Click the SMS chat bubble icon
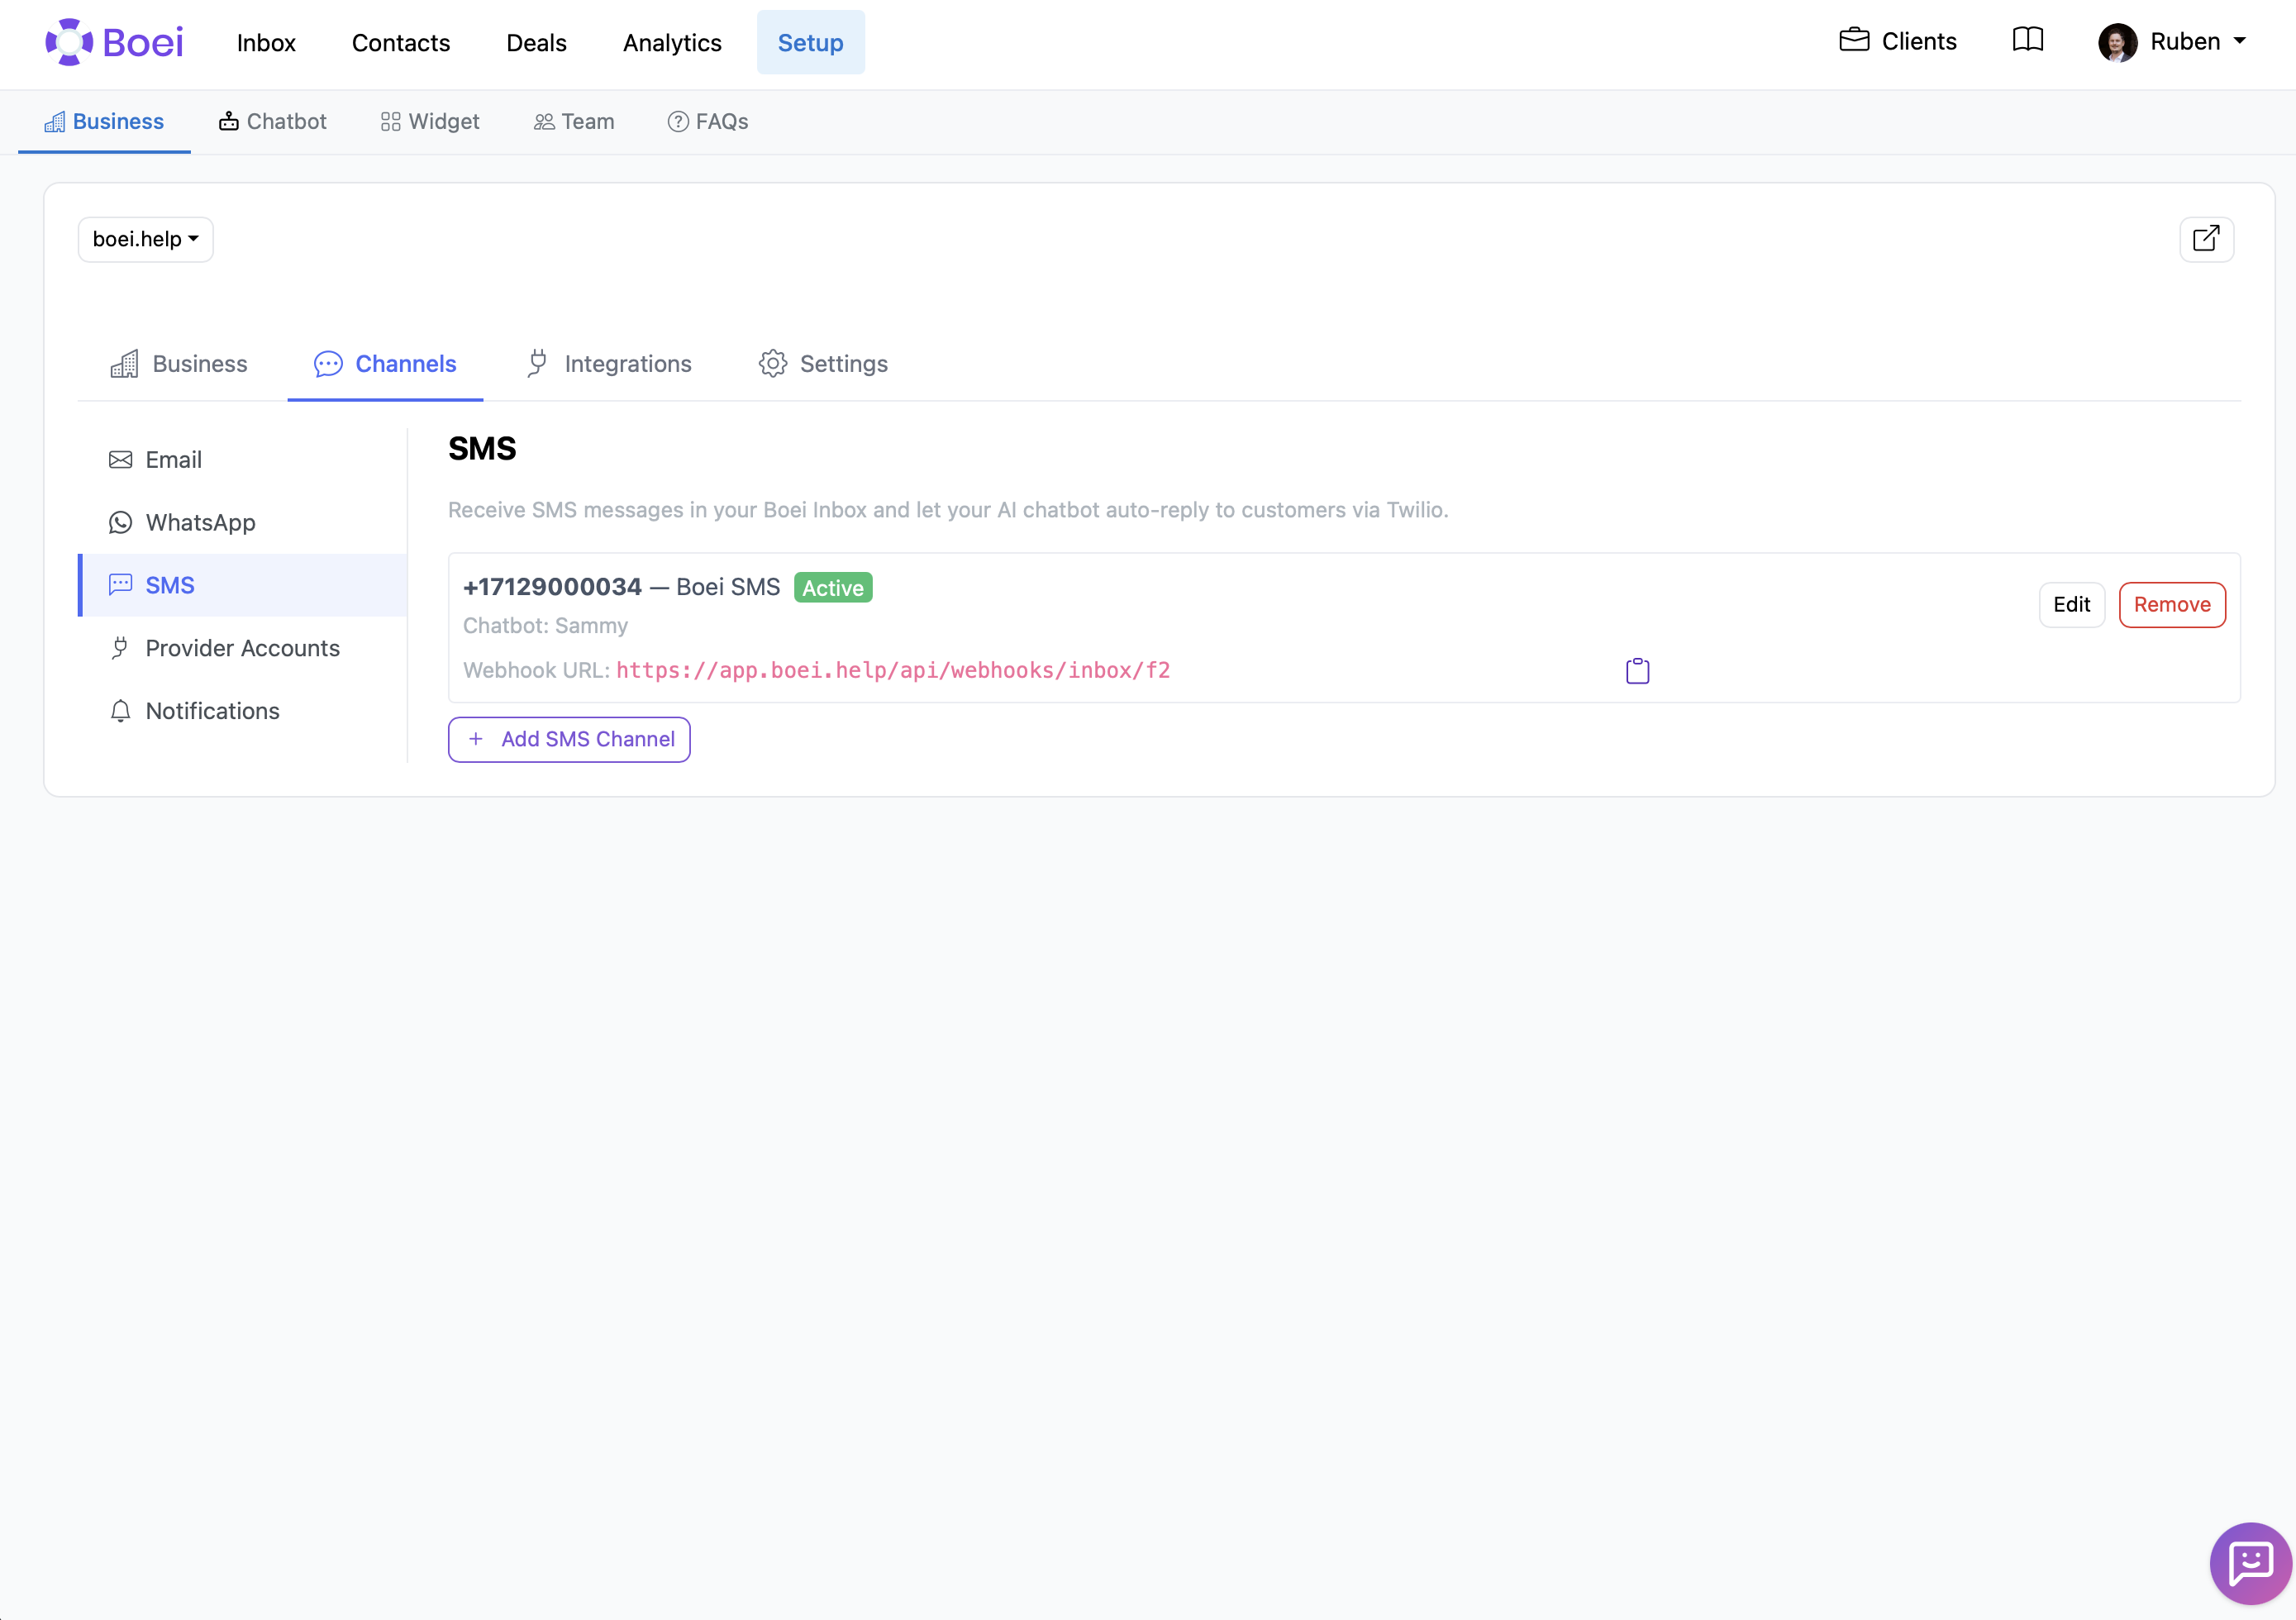Screen dimensions: 2296x1620 (120, 585)
